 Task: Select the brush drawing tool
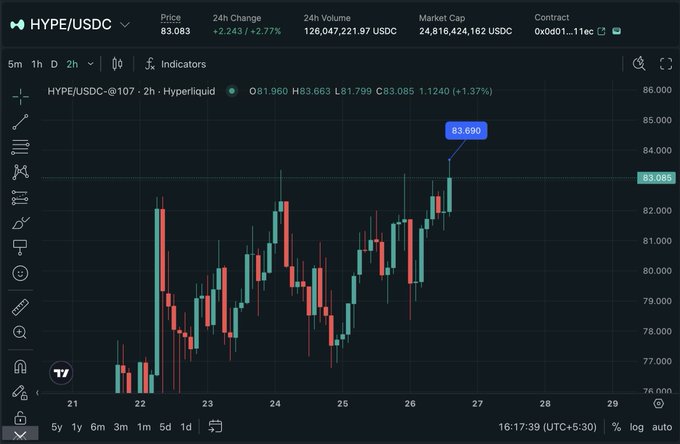pyautogui.click(x=20, y=223)
